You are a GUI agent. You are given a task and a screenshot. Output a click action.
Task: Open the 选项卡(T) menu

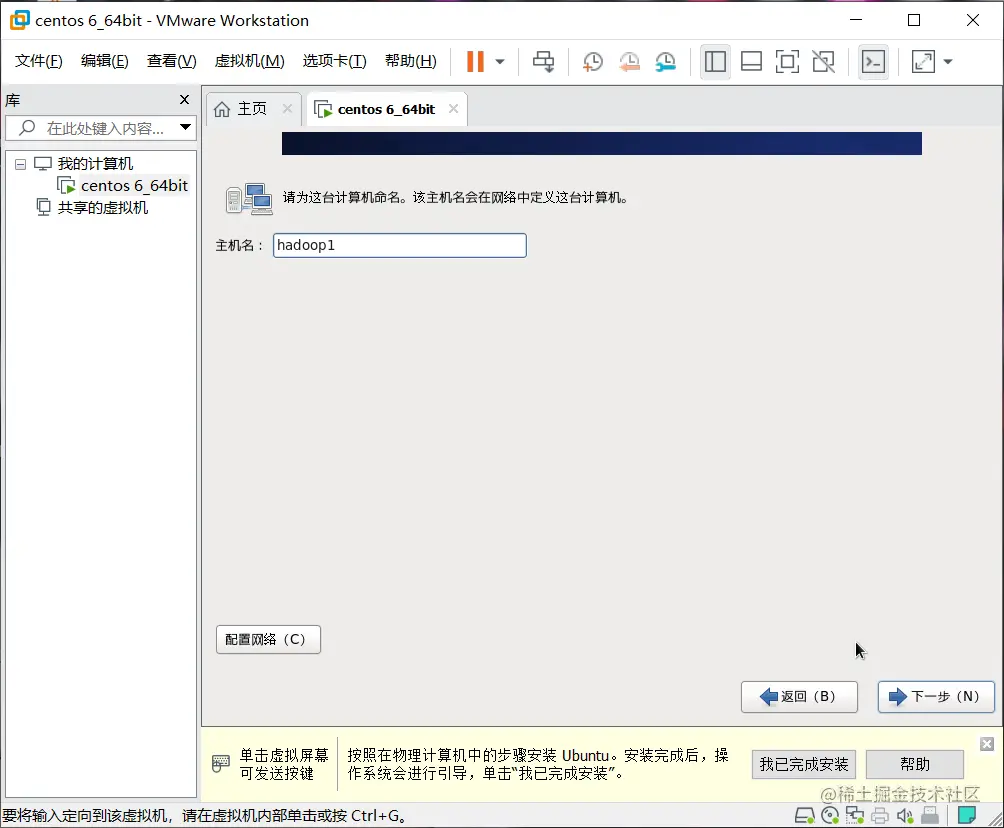334,61
